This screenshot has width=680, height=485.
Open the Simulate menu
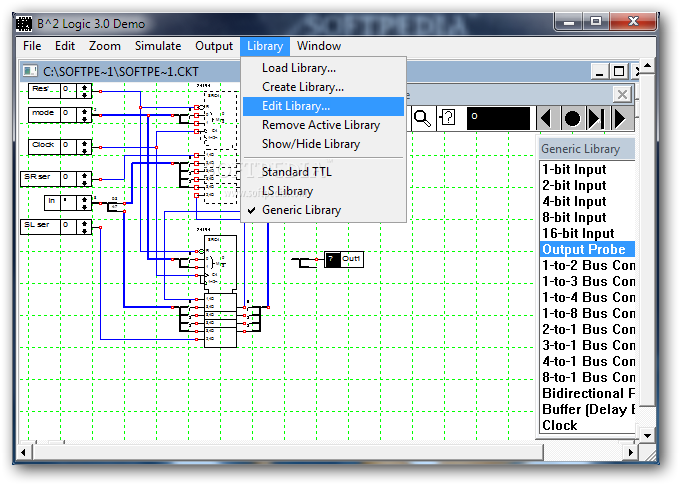pyautogui.click(x=158, y=46)
